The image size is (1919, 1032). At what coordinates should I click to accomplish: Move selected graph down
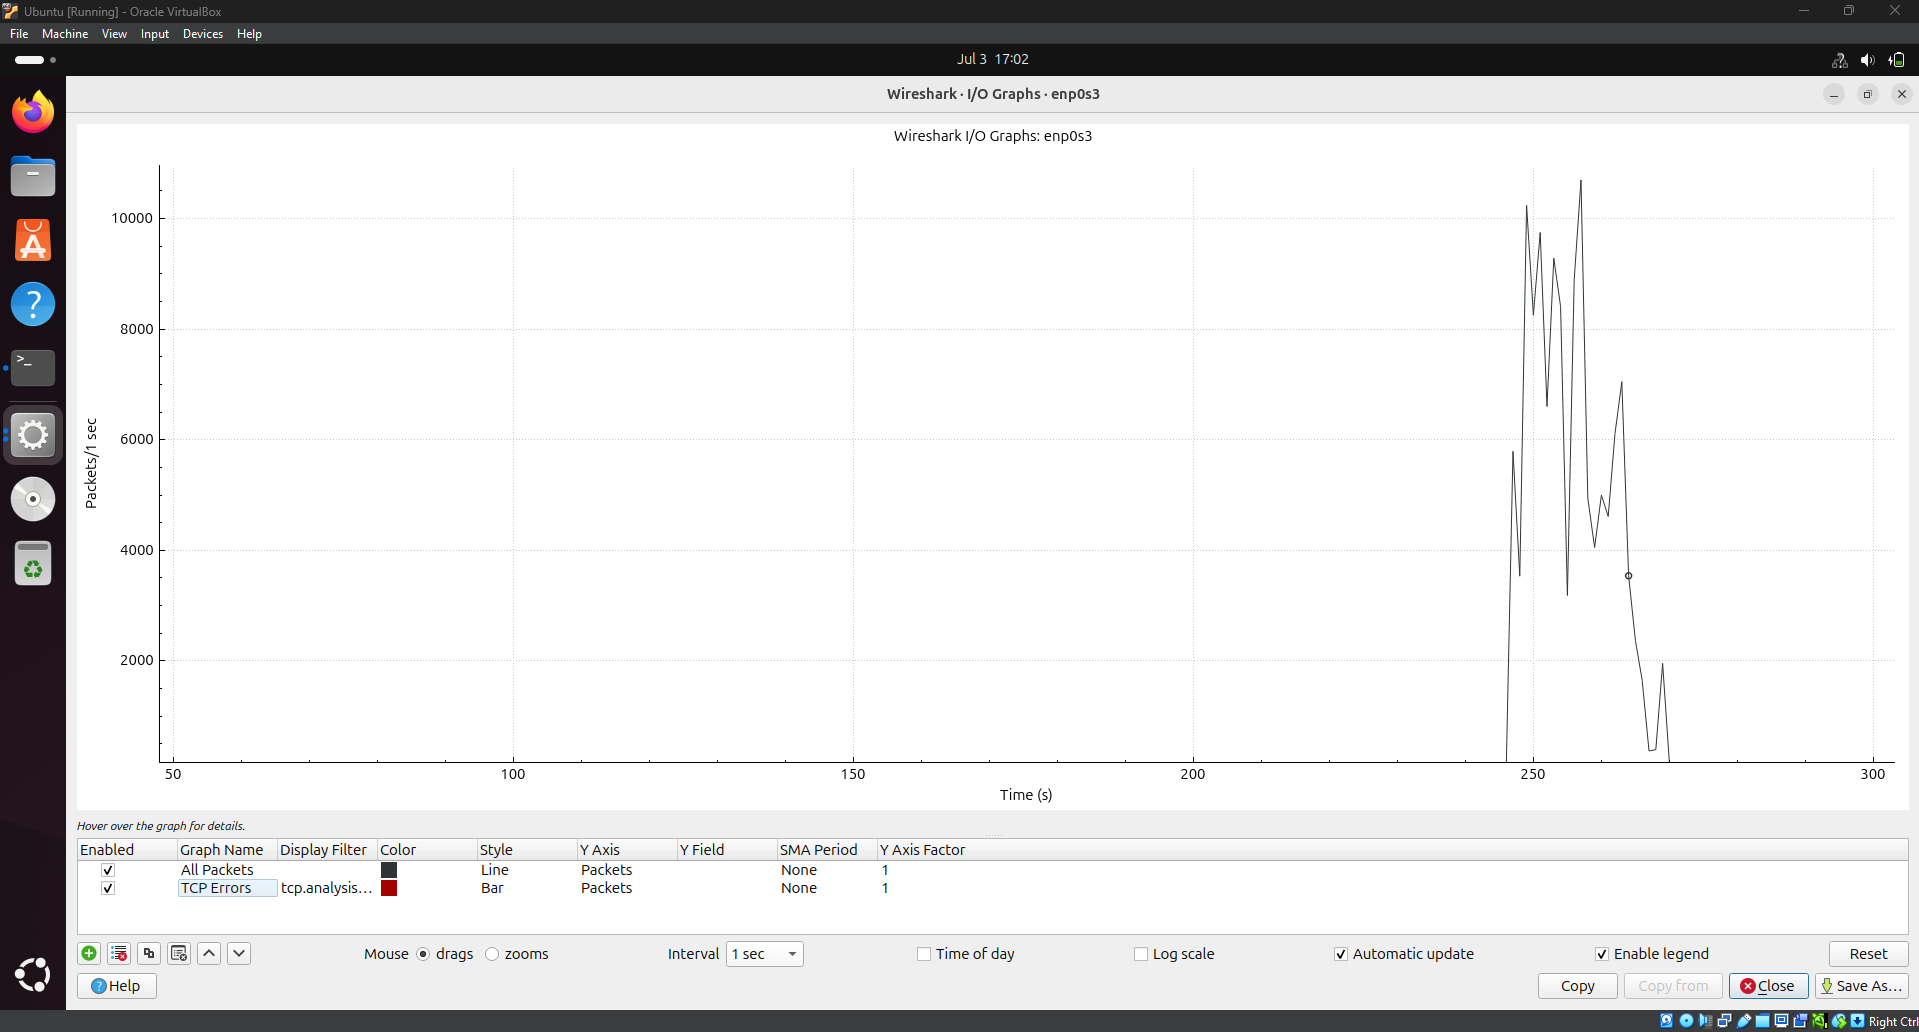pyautogui.click(x=239, y=953)
